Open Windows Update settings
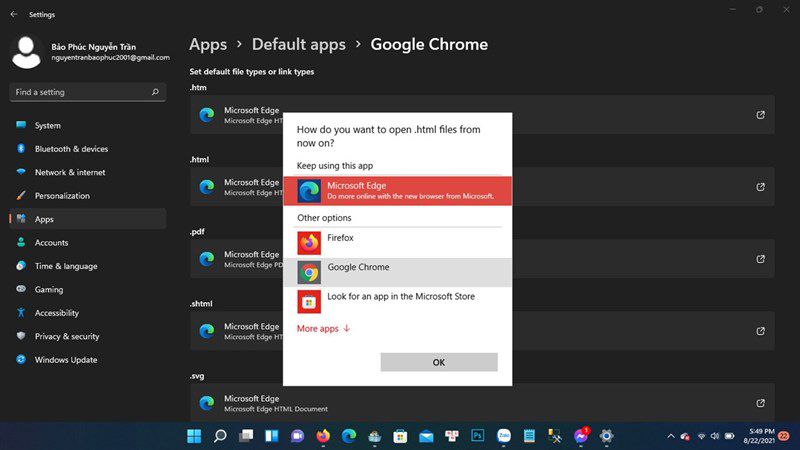800x450 pixels. [x=88, y=360]
